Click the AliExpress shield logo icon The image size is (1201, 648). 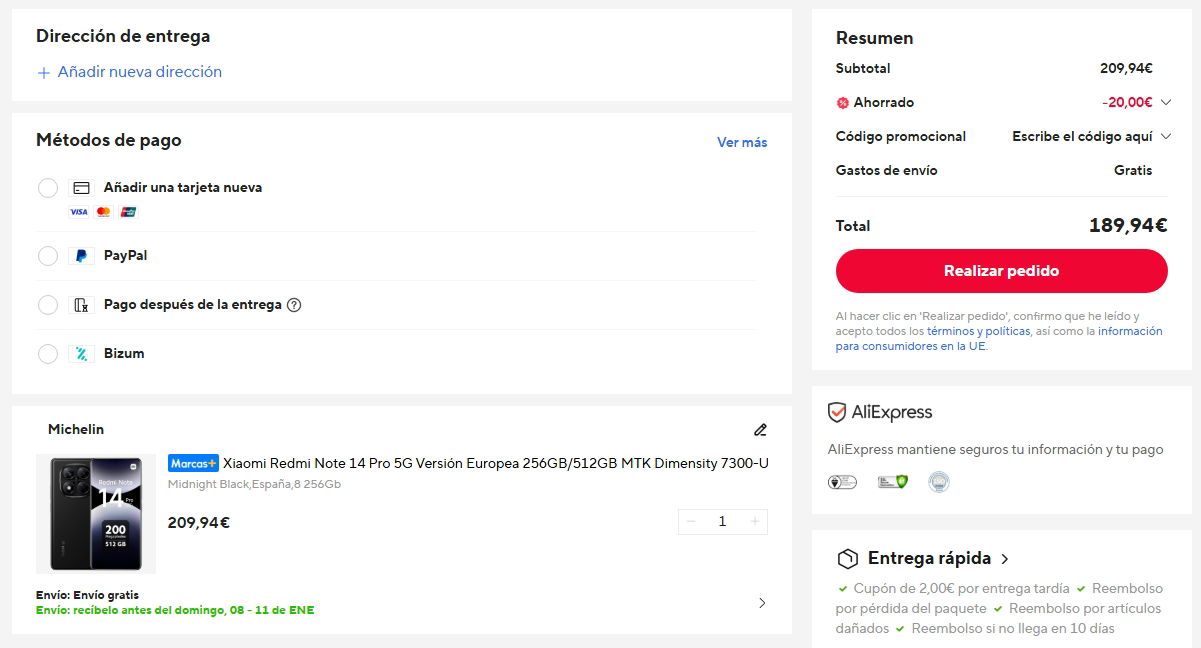(837, 413)
